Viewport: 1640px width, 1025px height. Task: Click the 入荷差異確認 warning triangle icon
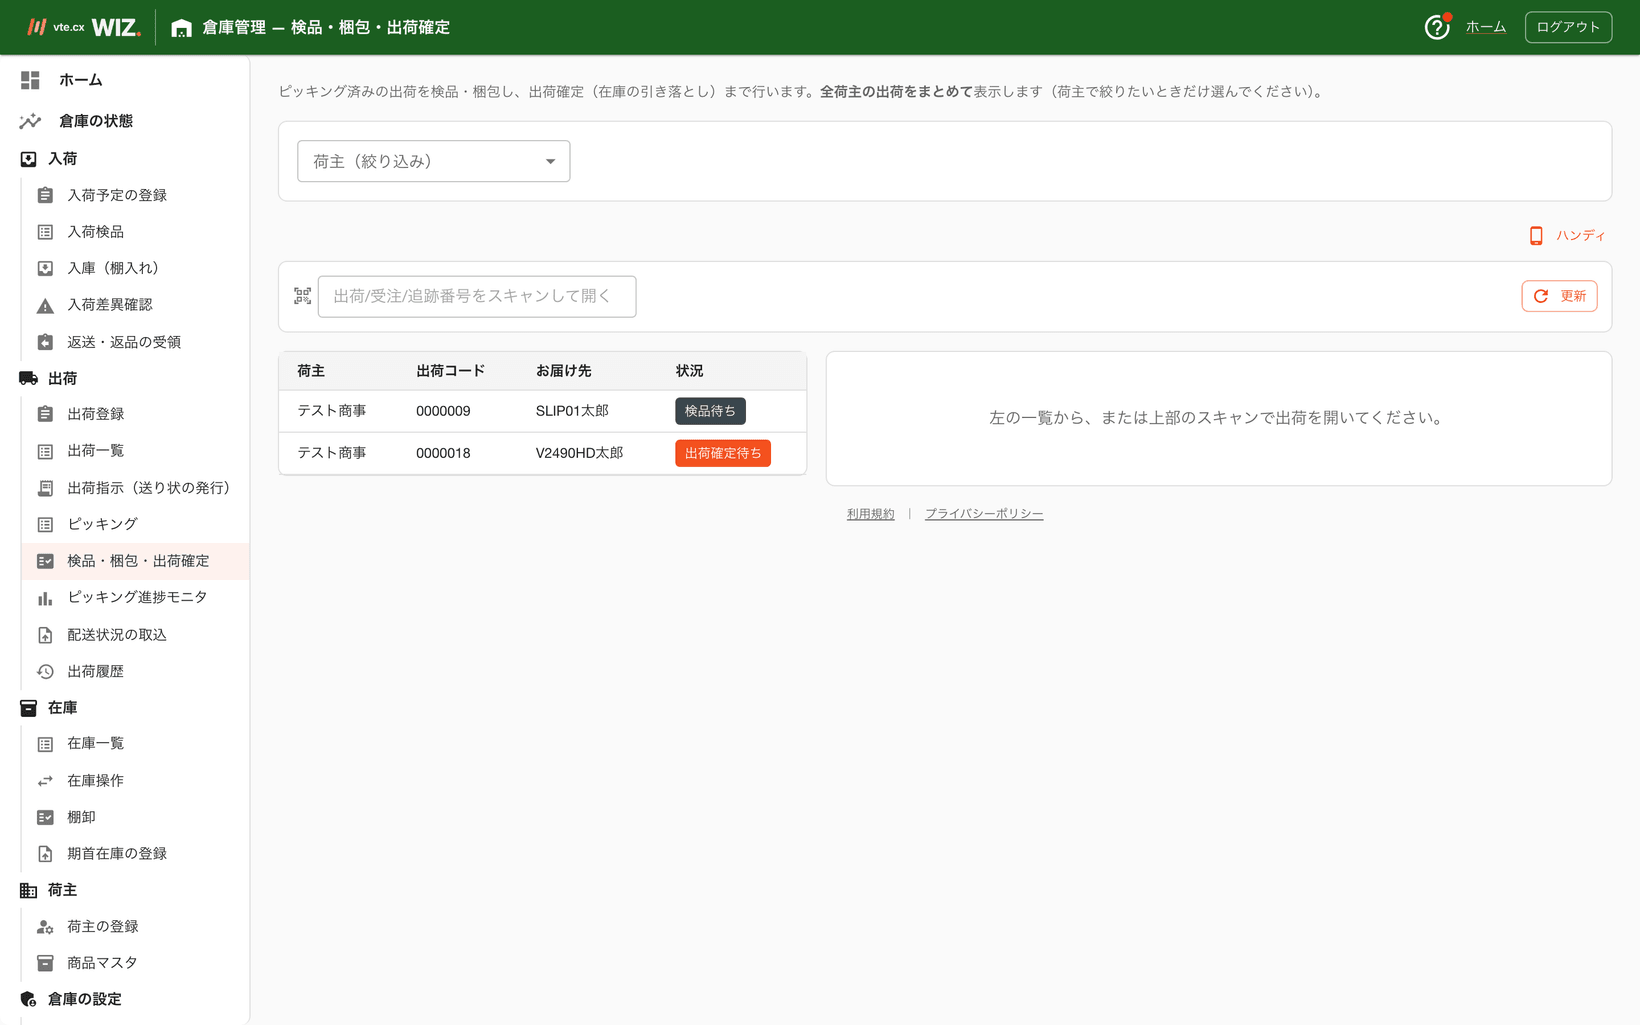[x=45, y=305]
